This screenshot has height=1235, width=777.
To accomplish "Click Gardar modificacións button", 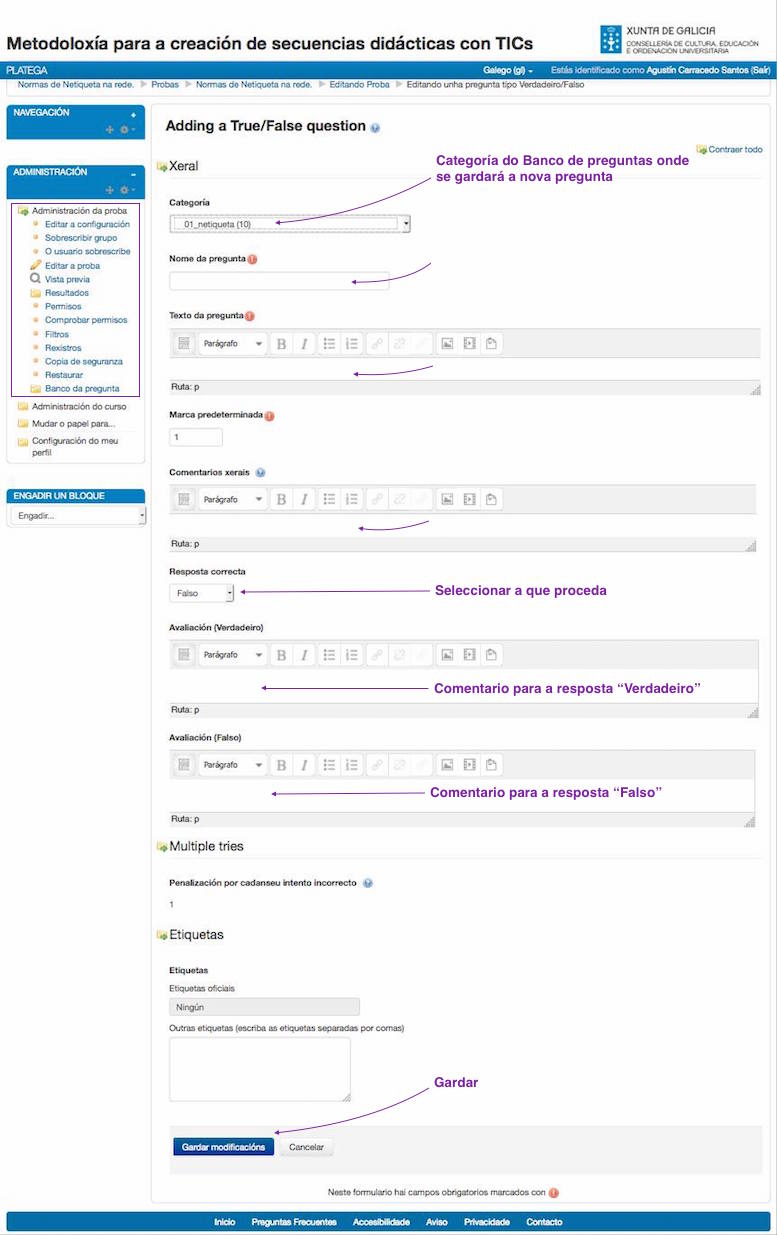I will 223,1147.
